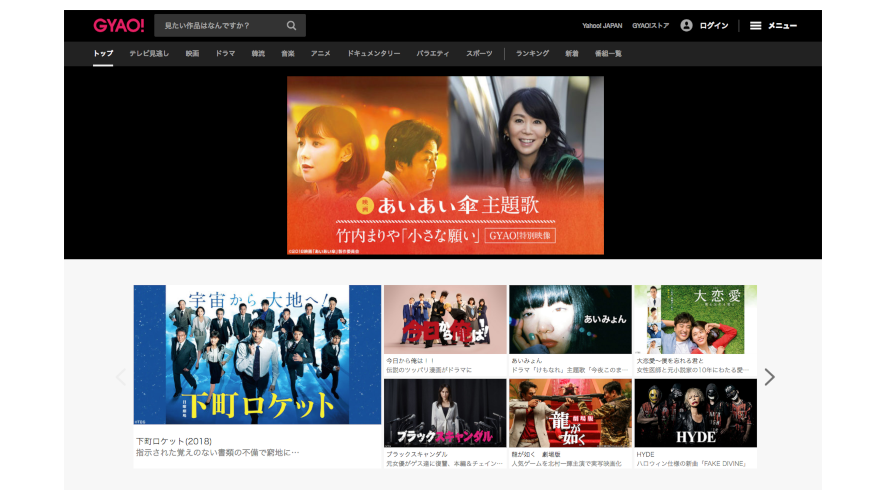
Task: Select the ドラマ tab
Action: (225, 54)
